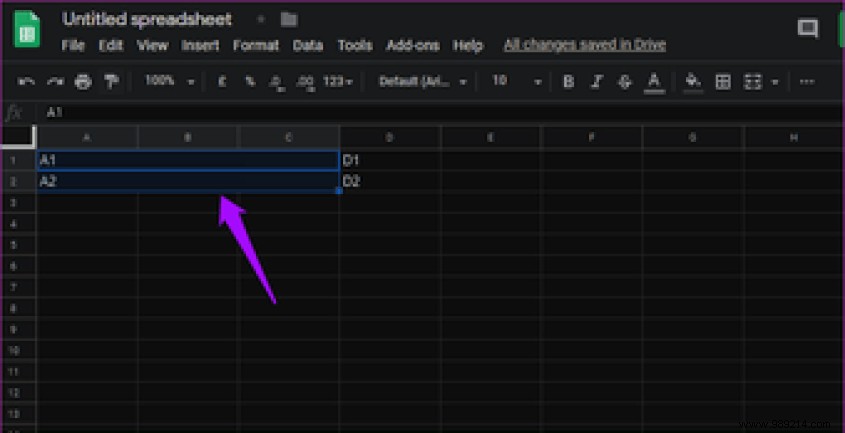Open the Add-ons menu
This screenshot has height=433, width=845.
click(x=413, y=45)
